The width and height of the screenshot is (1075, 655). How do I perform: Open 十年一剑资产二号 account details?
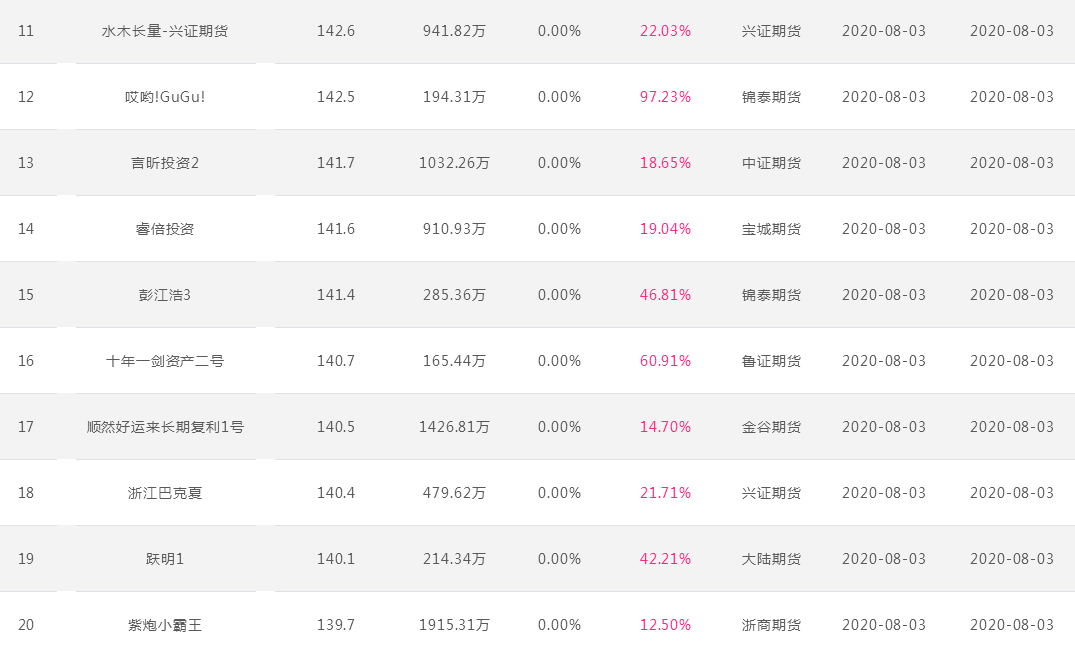165,361
